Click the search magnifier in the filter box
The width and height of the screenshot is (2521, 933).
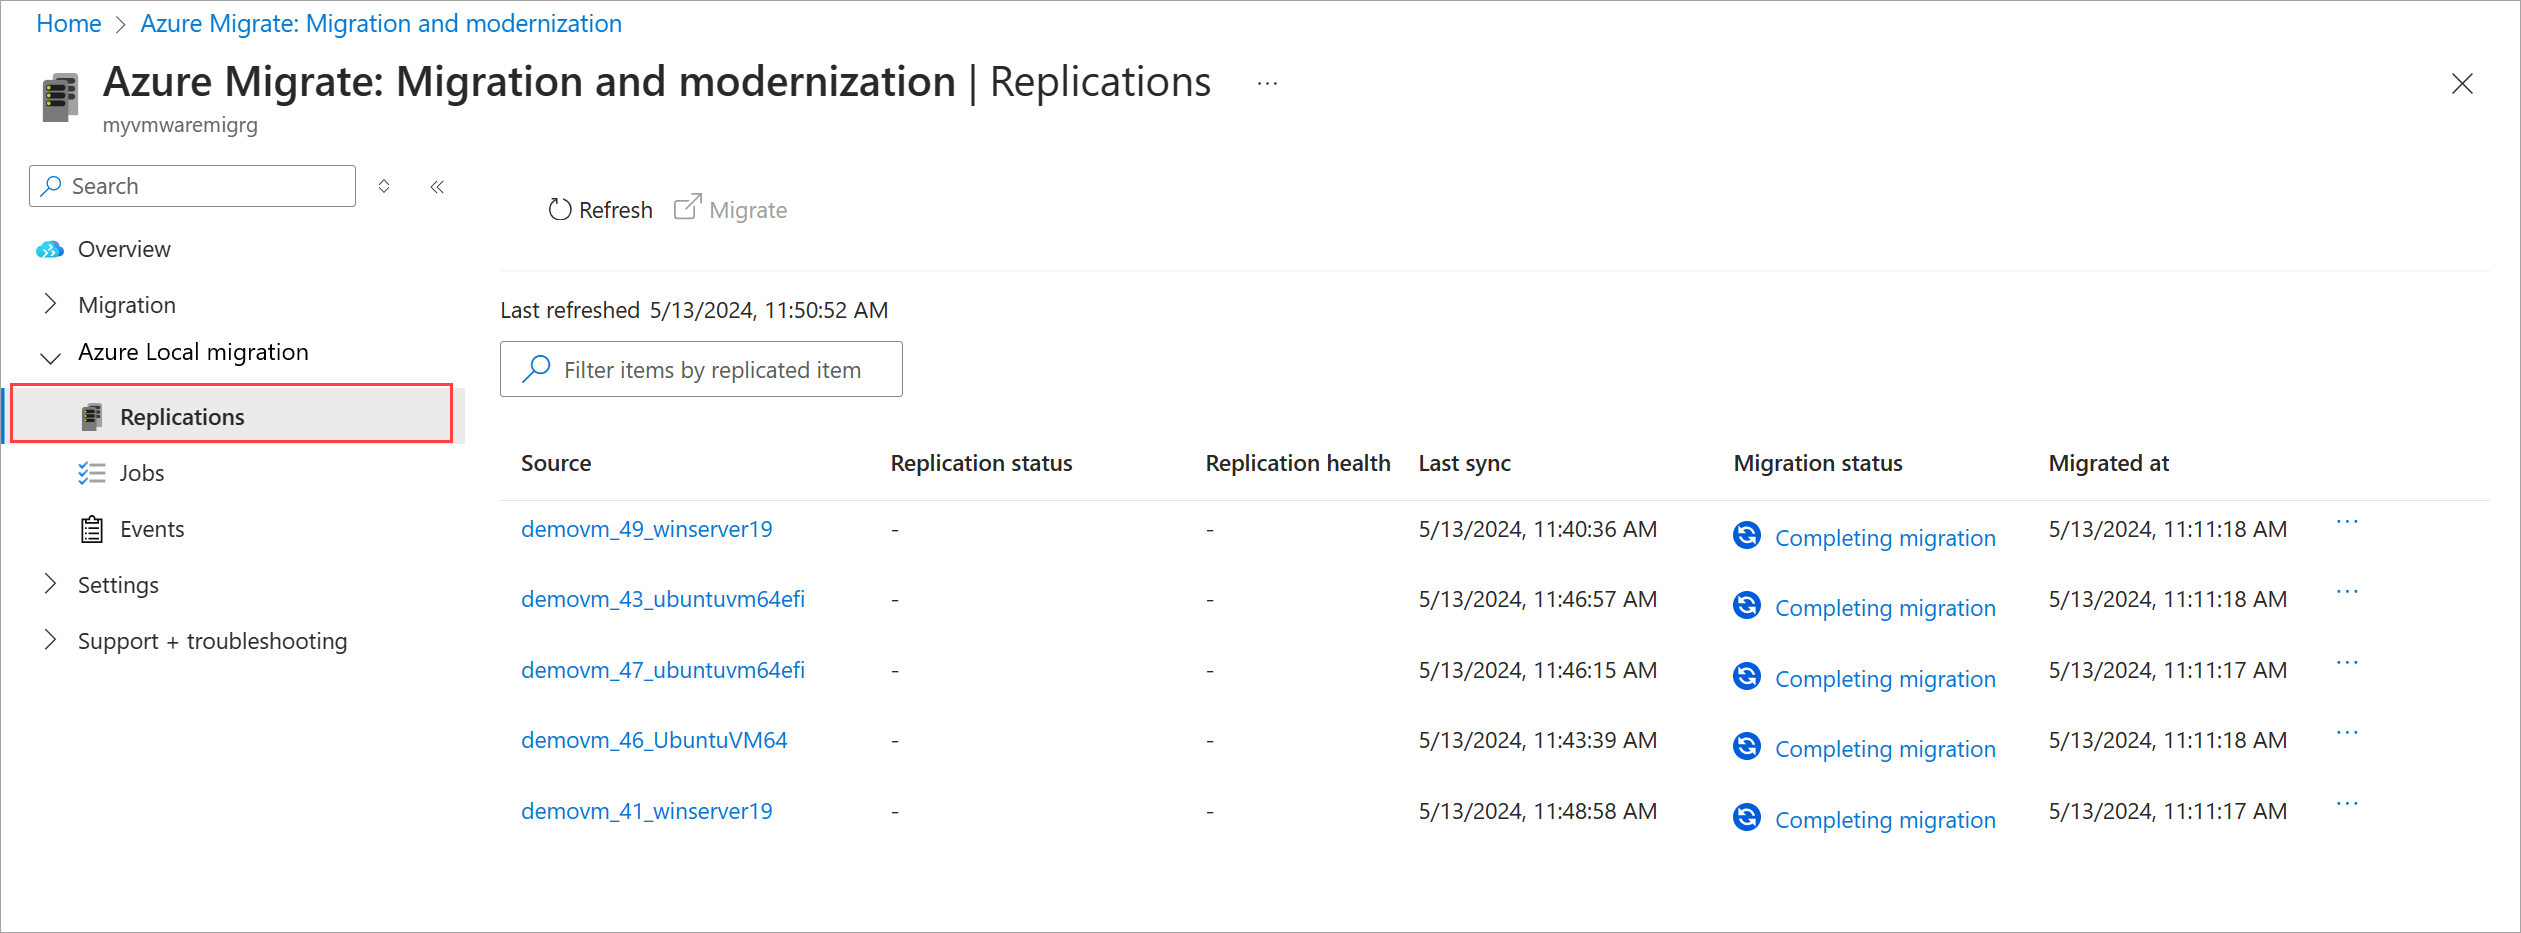[537, 369]
